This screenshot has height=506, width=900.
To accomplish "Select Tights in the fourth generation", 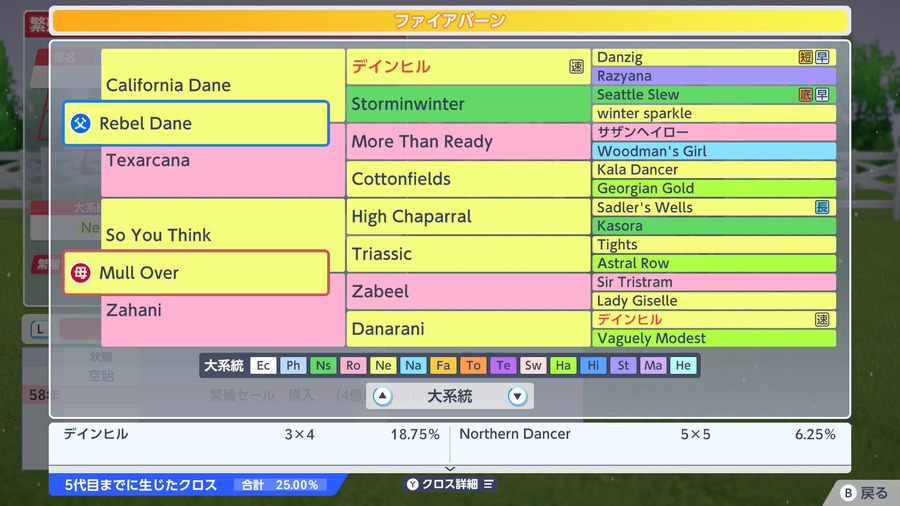I will (714, 244).
